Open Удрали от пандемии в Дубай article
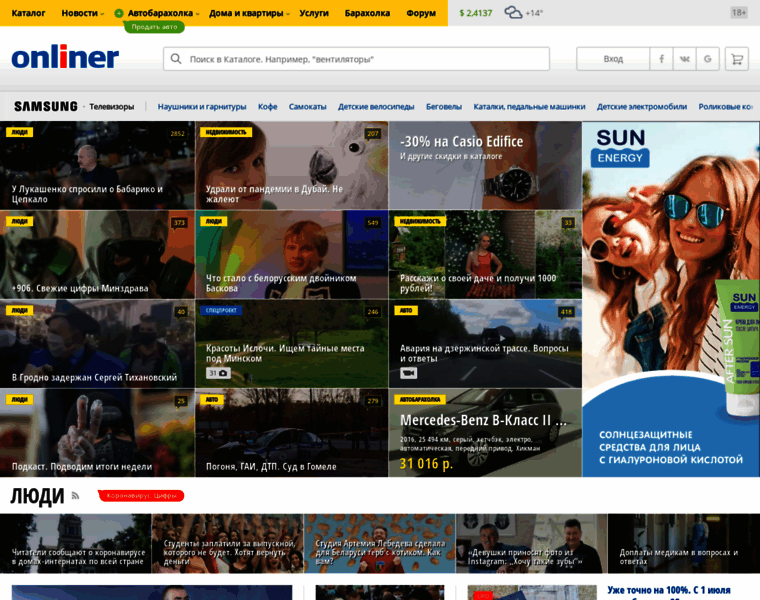760x600 pixels. [291, 166]
